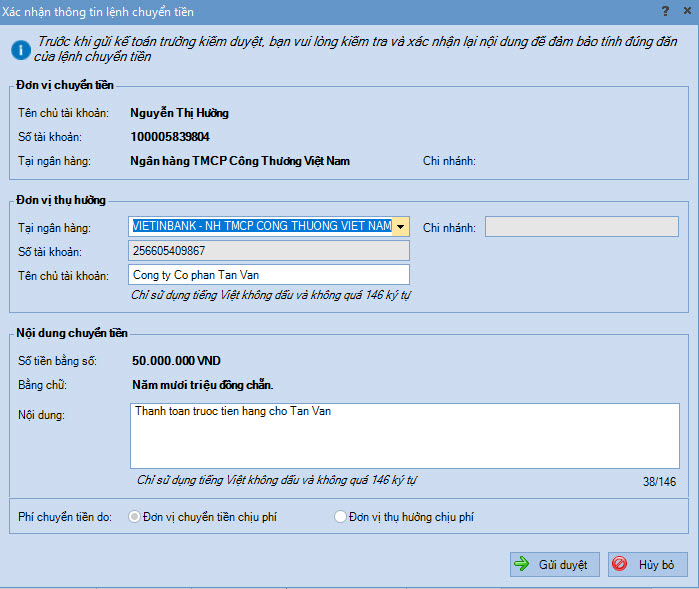Open the VIETINBANK bank combo box

tap(261, 227)
